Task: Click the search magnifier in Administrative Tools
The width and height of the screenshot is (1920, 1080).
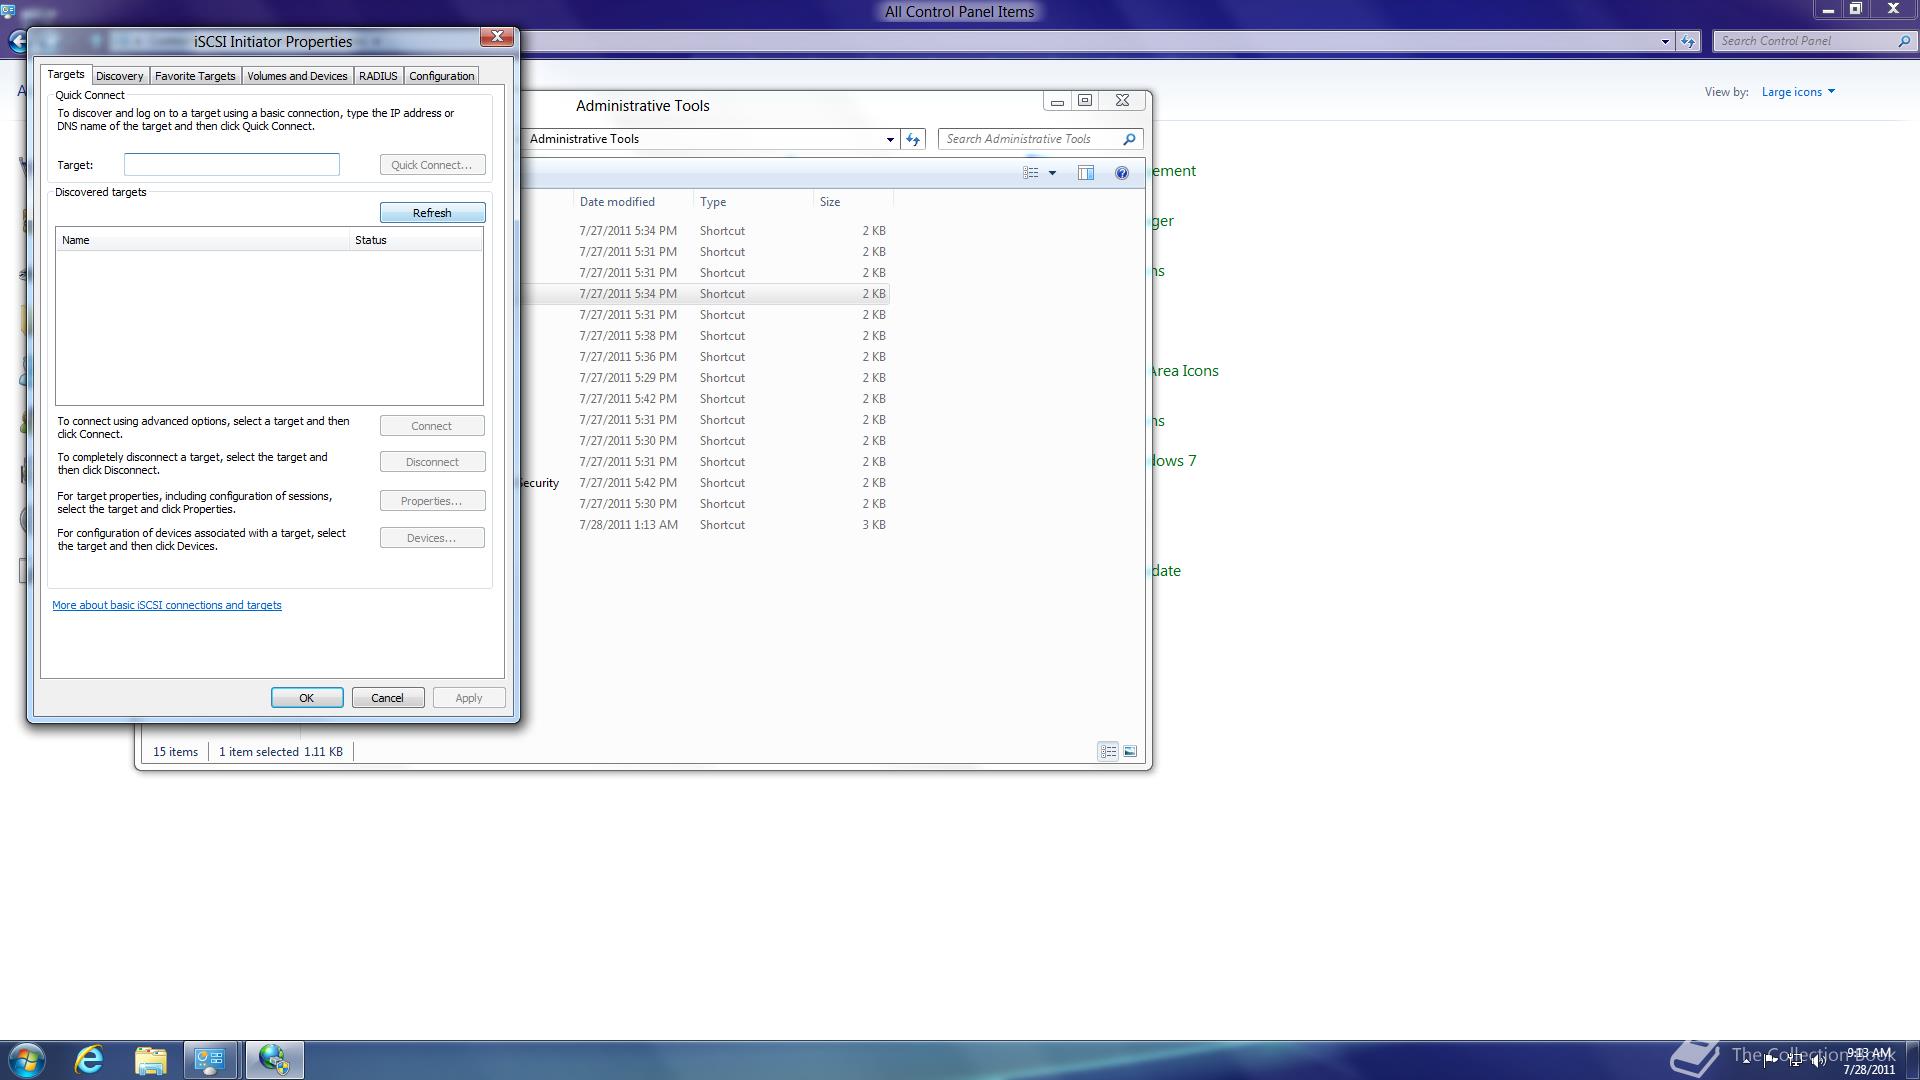Action: pos(1129,139)
